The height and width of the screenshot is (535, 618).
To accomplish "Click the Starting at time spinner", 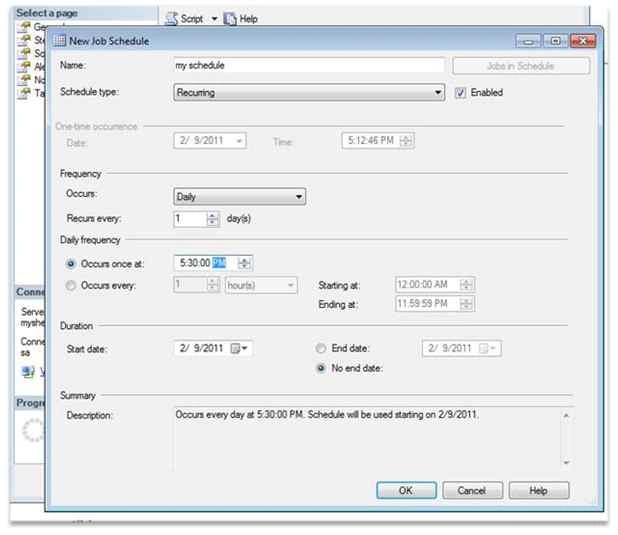I will tap(466, 284).
